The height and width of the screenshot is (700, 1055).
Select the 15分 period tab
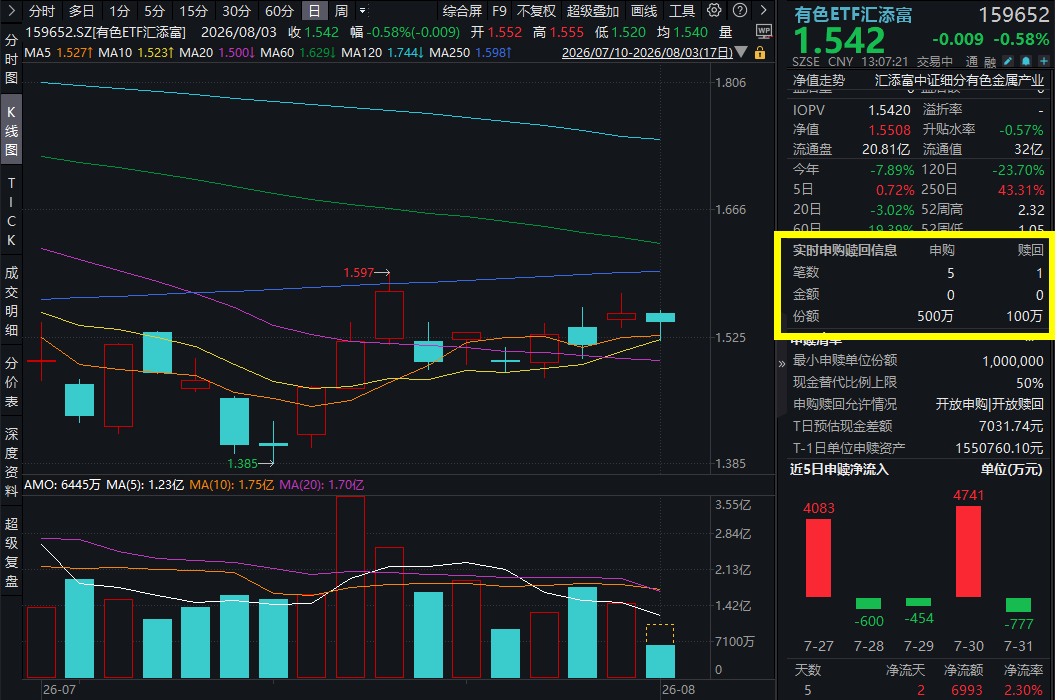click(194, 11)
